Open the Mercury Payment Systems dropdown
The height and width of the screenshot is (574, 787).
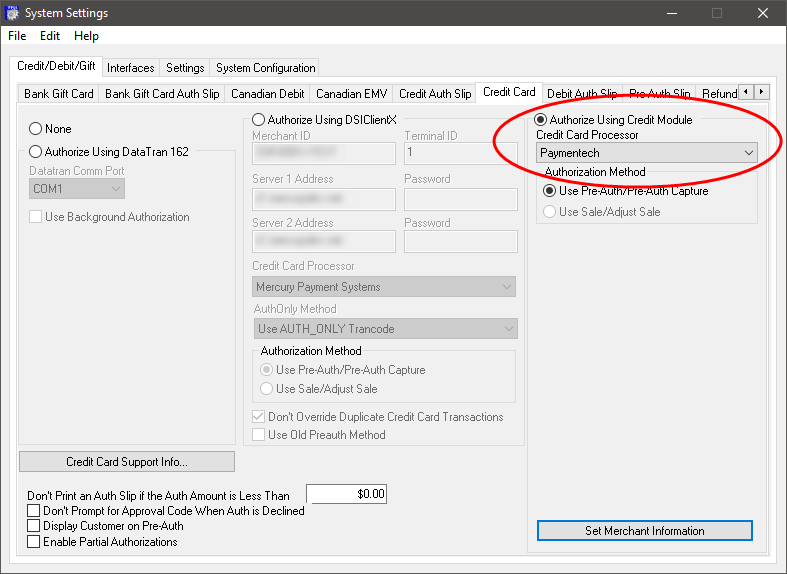click(x=384, y=287)
